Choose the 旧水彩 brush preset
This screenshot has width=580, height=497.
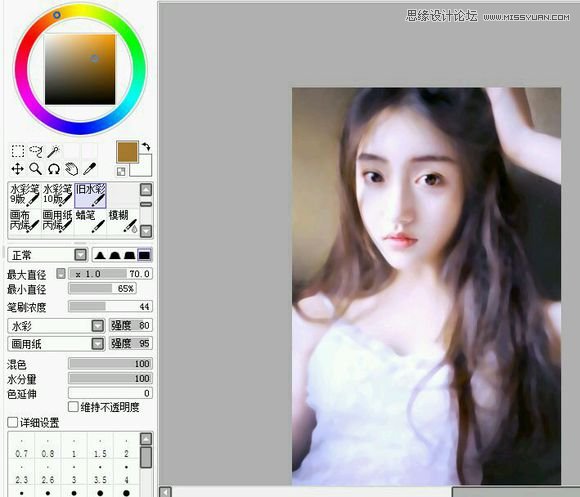point(91,195)
